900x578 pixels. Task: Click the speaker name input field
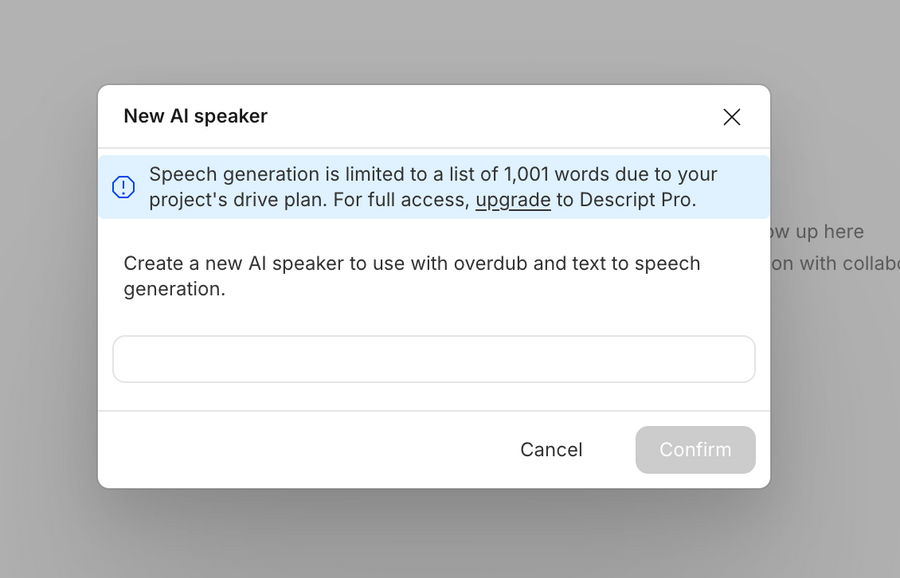pos(433,359)
